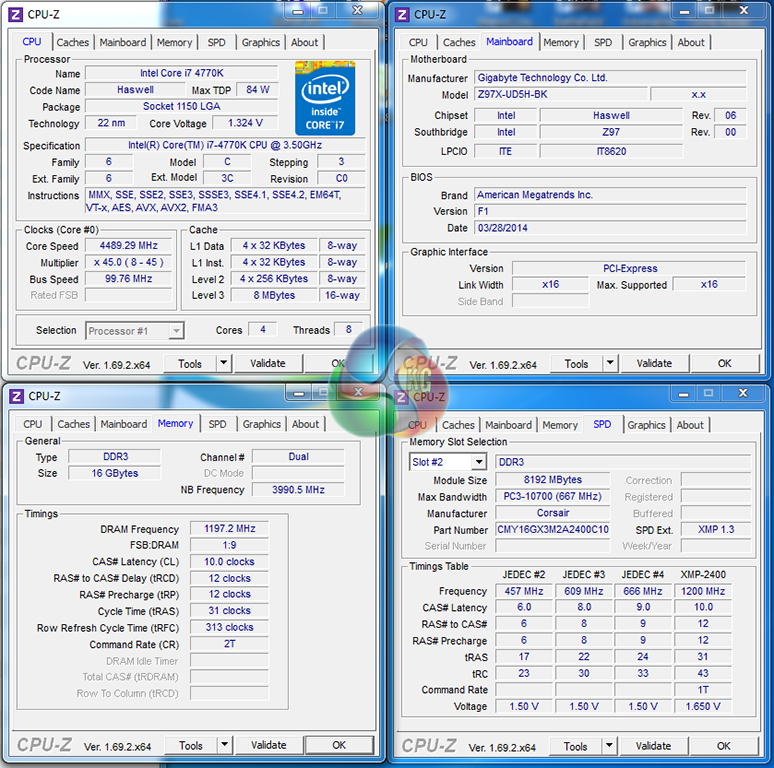
Task: Maximize the window showing the SPD tab
Action: pos(709,395)
